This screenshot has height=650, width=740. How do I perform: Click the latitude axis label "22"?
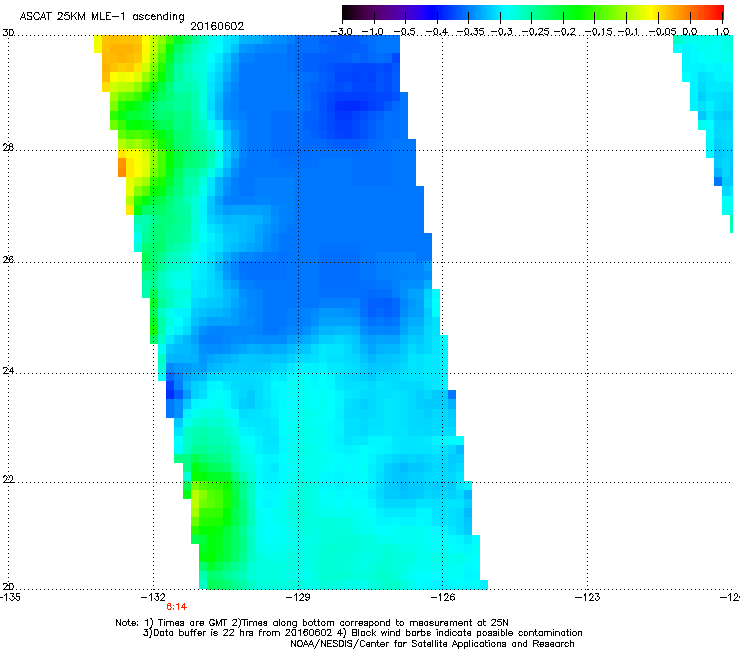tap(8, 480)
